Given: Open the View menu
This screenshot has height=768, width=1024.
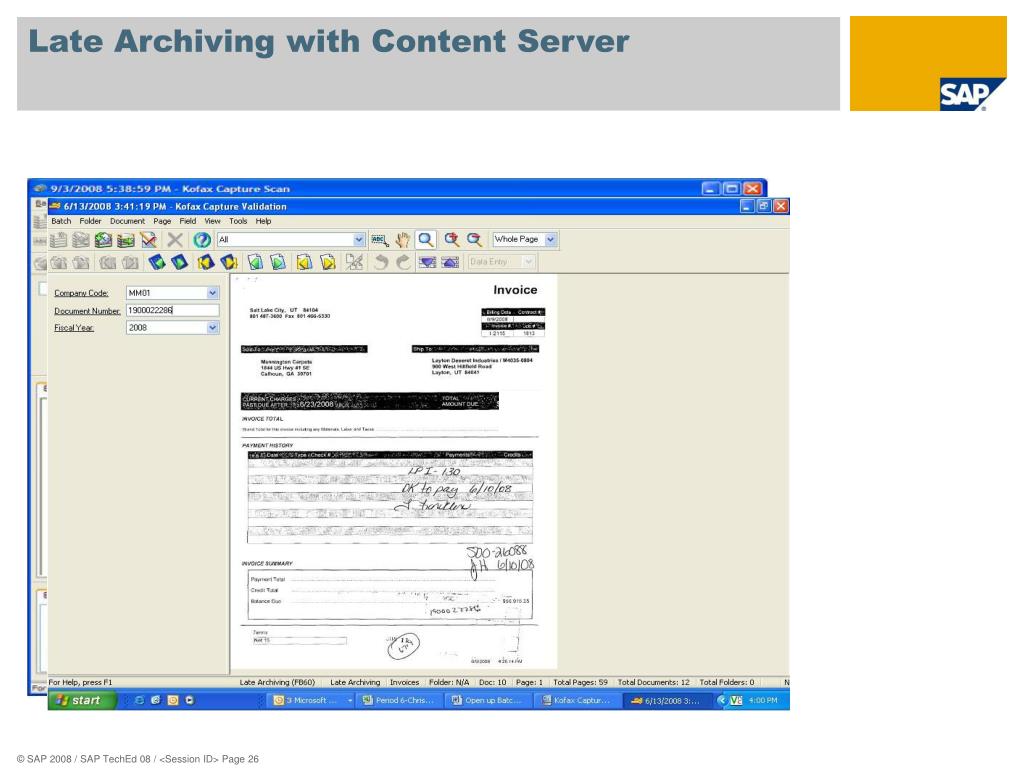Looking at the screenshot, I should (x=212, y=221).
